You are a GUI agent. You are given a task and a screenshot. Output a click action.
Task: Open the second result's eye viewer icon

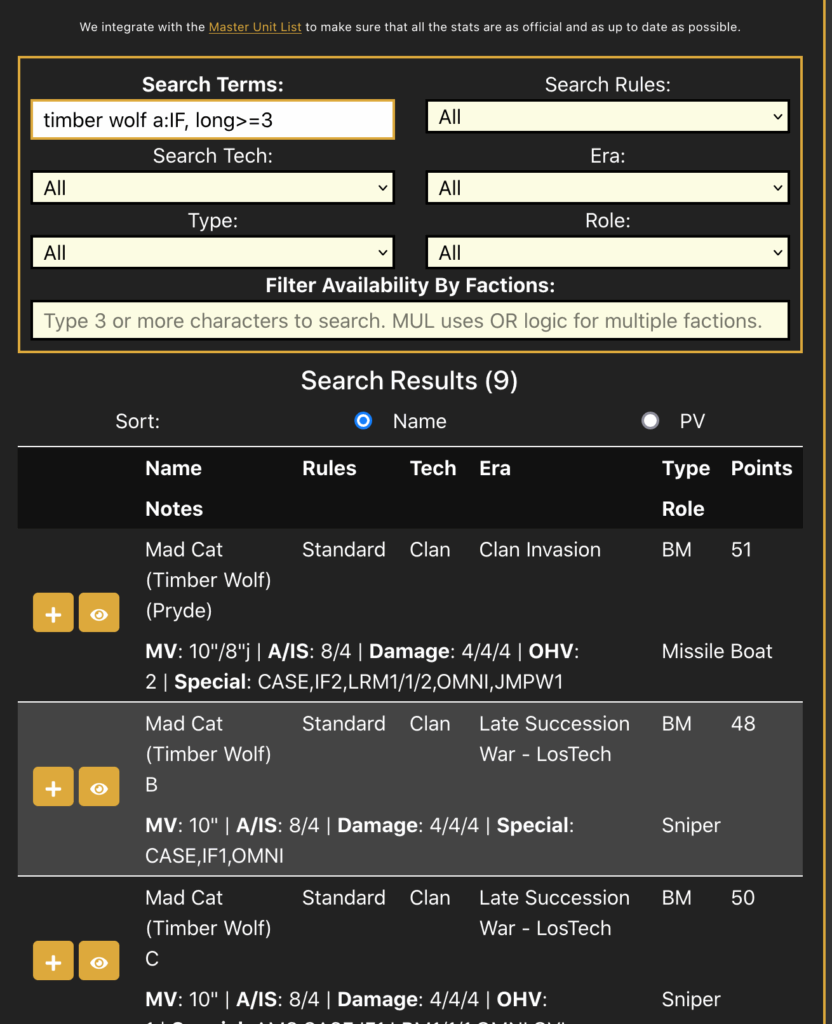click(x=99, y=786)
